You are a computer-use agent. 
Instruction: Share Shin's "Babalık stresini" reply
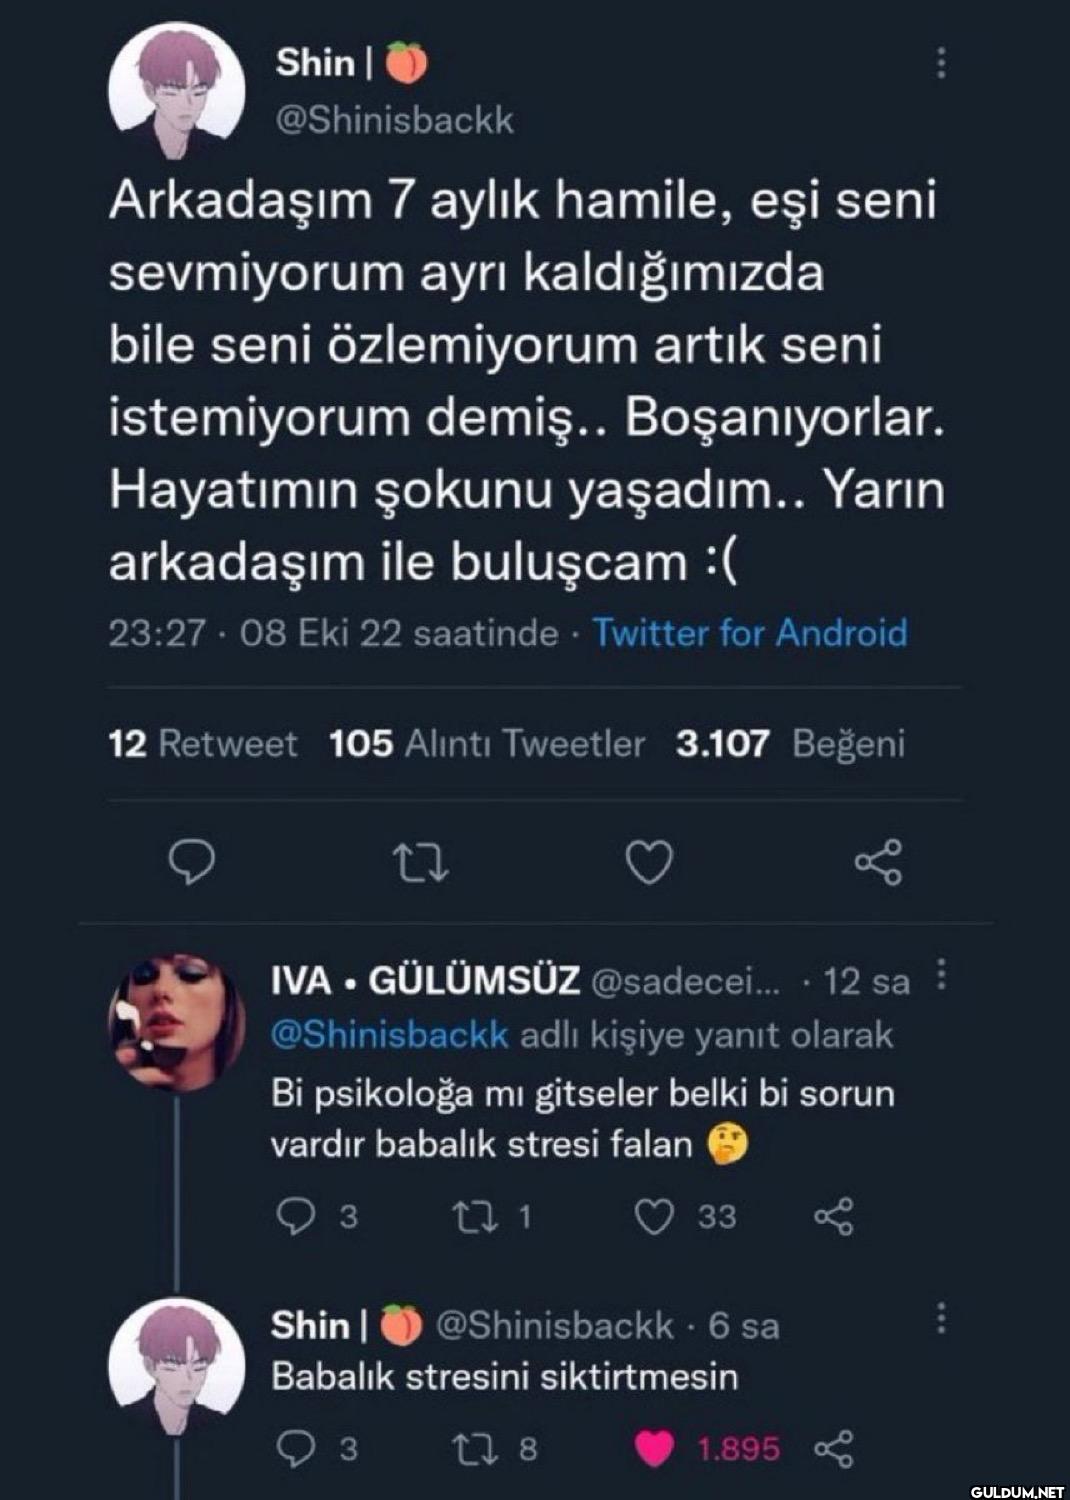tap(833, 1449)
